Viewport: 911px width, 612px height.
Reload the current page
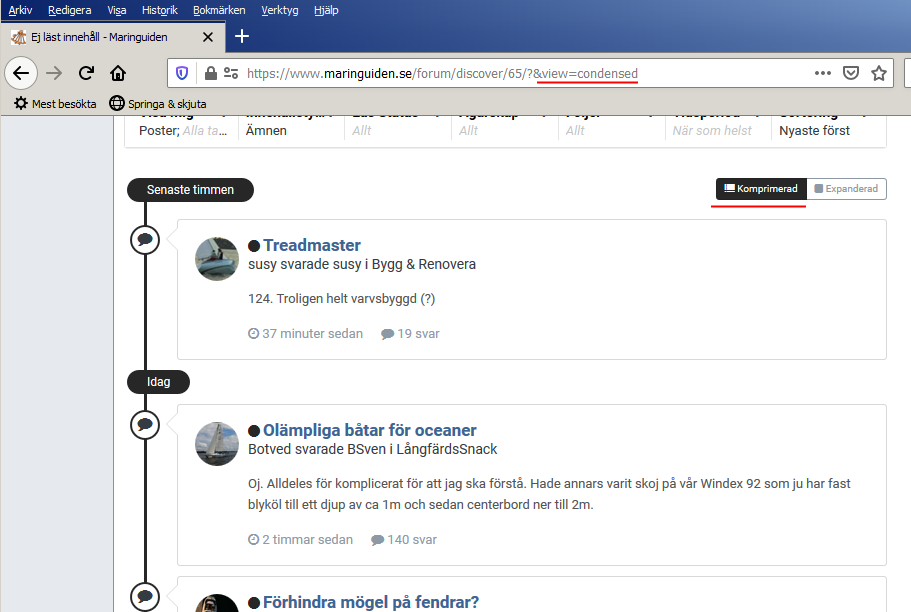tap(87, 73)
